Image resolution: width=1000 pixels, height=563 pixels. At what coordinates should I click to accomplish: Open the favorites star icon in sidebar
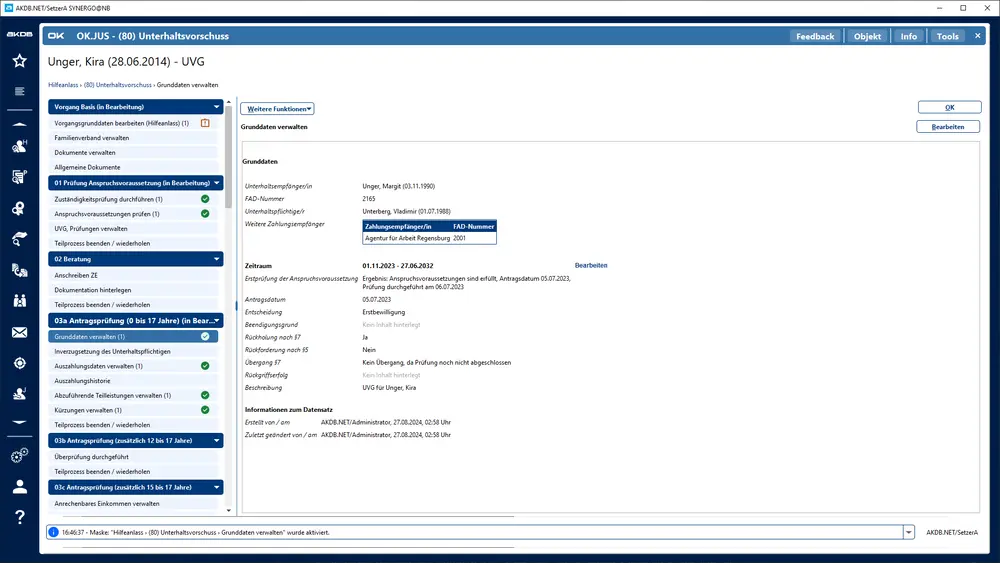tap(19, 61)
